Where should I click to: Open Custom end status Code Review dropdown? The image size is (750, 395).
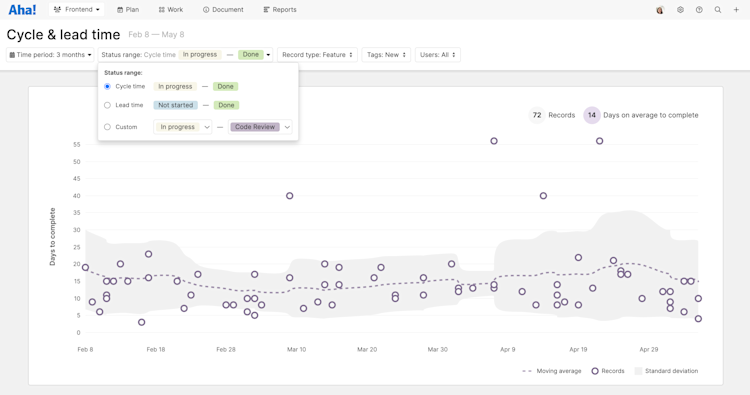click(x=260, y=127)
